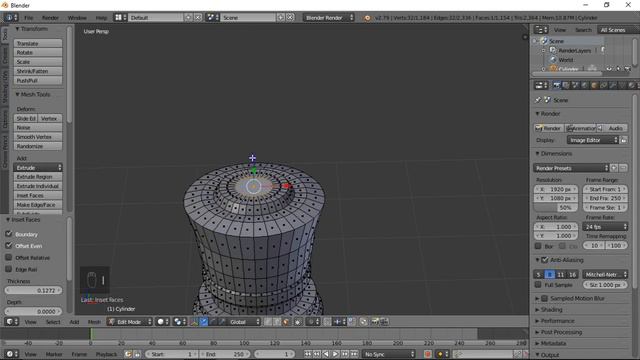This screenshot has width=640, height=360.
Task: Toggle the Offset Even checkbox
Action: click(x=9, y=246)
